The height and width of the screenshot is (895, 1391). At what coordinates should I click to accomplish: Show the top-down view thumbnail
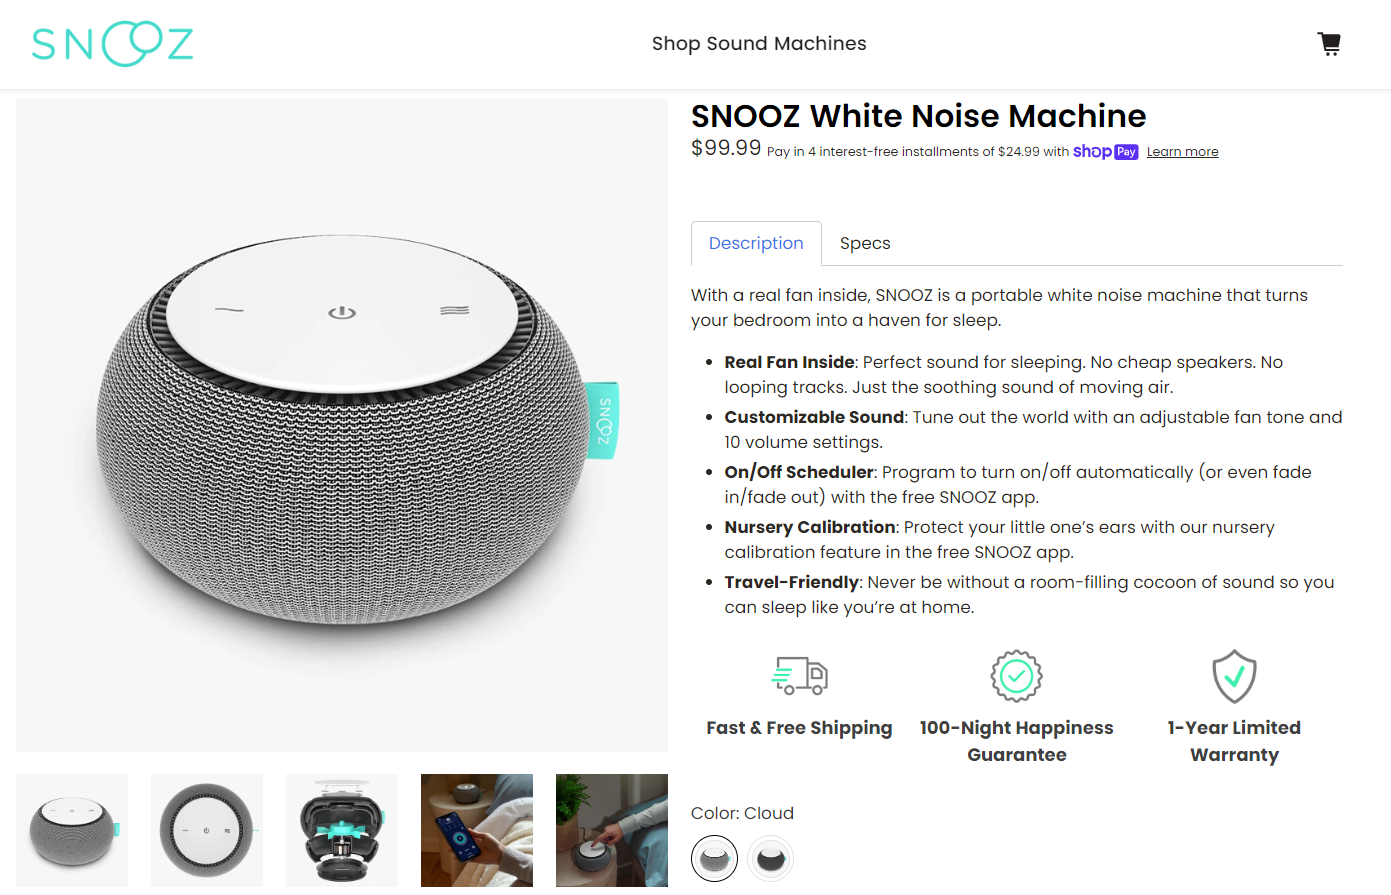[x=207, y=830]
